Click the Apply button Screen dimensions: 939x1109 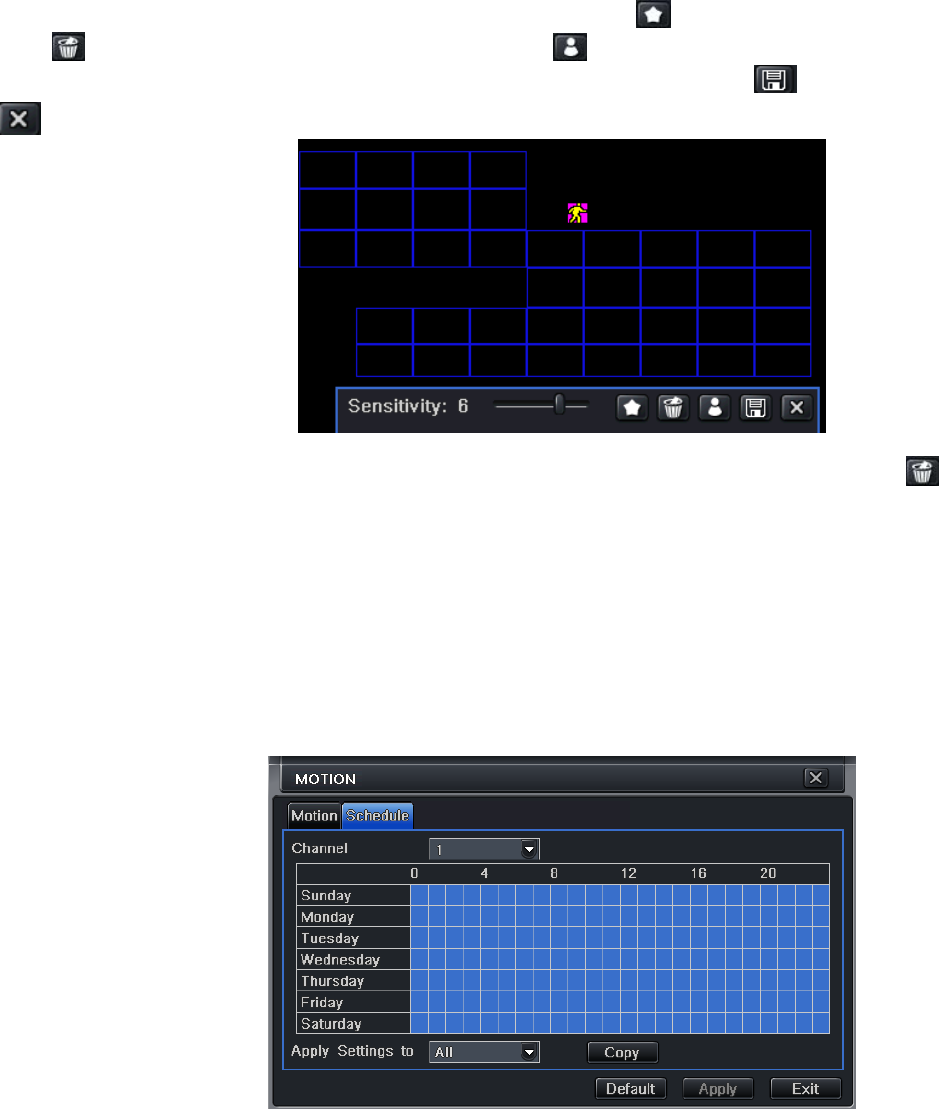click(718, 1088)
